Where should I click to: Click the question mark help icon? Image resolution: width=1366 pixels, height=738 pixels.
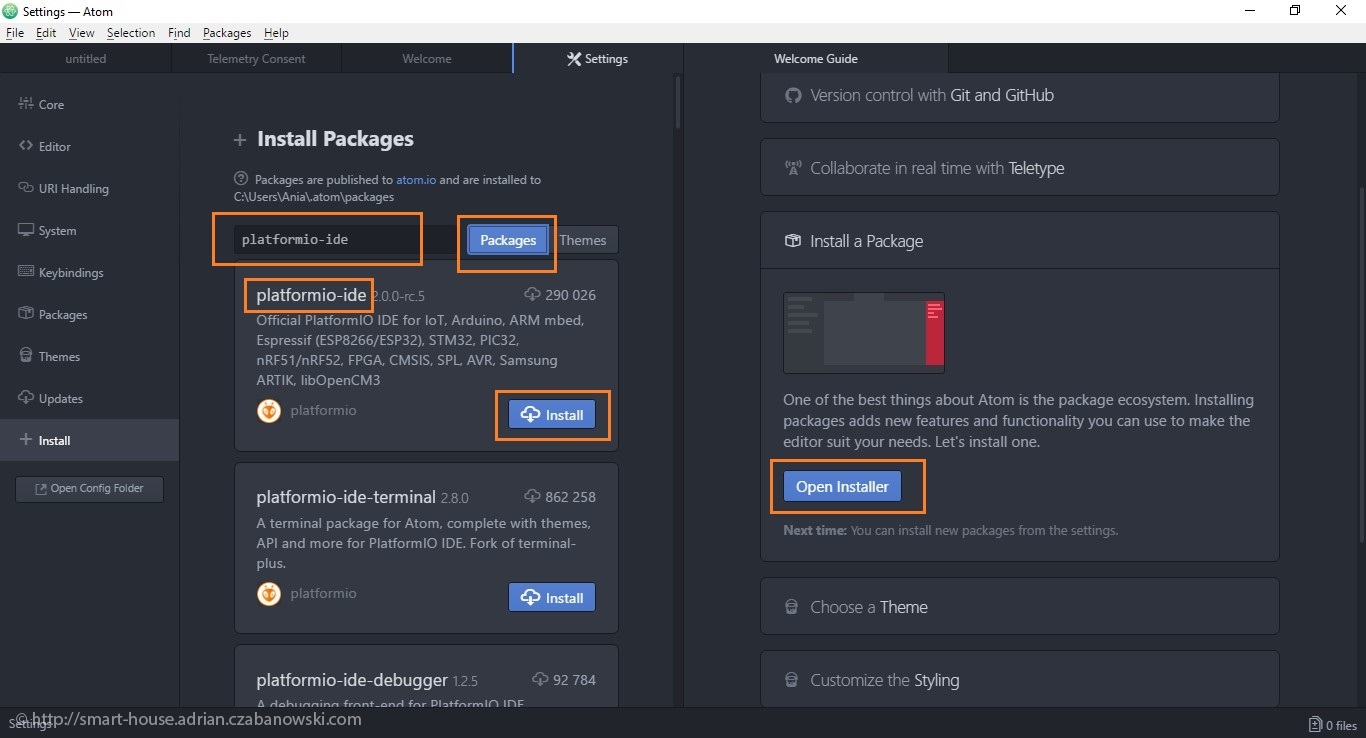241,179
